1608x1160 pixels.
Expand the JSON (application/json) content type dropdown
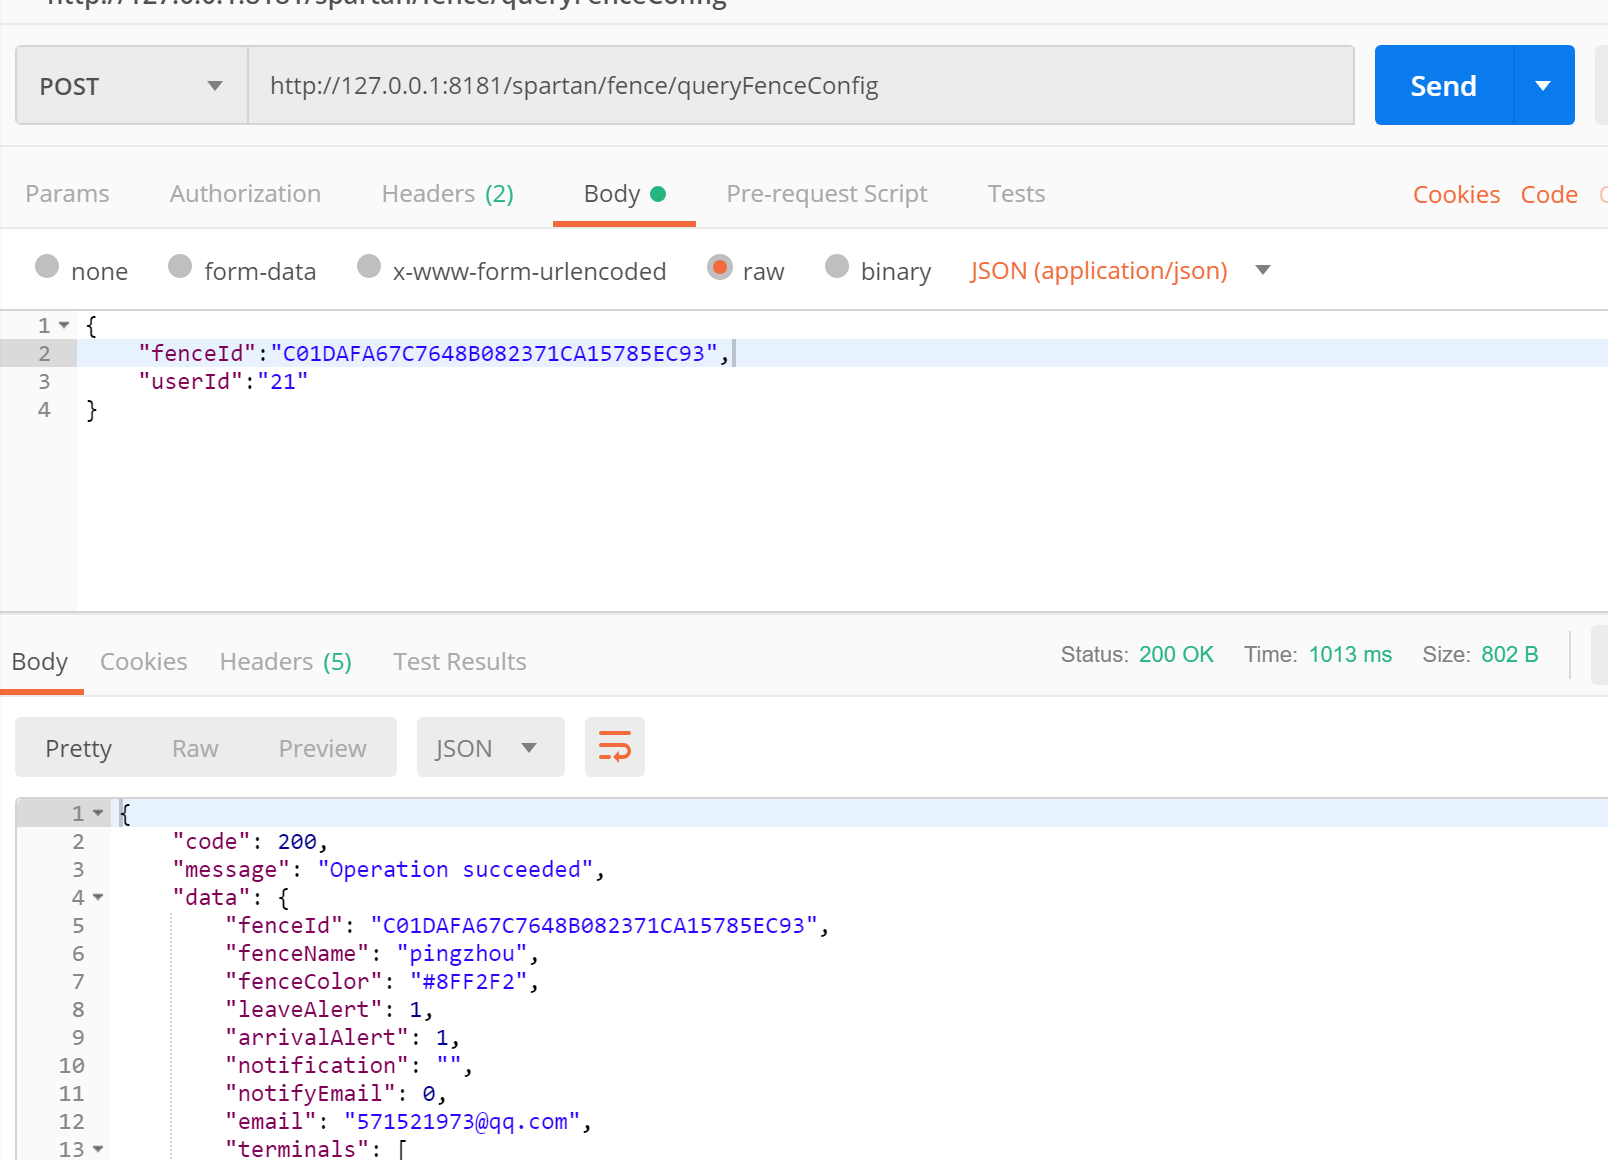coord(1262,270)
